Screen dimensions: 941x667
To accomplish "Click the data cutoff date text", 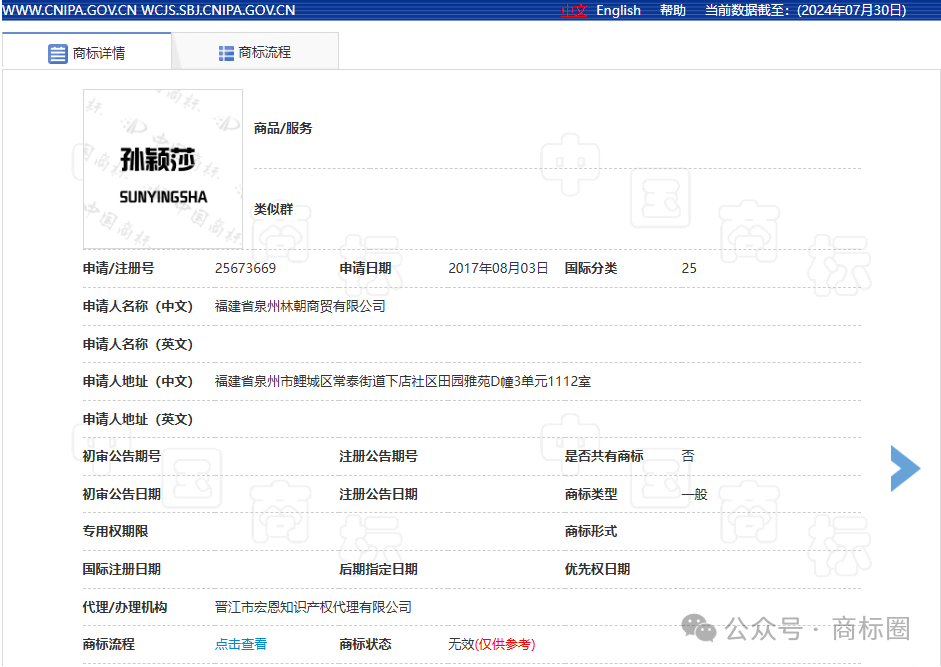I will pos(805,10).
